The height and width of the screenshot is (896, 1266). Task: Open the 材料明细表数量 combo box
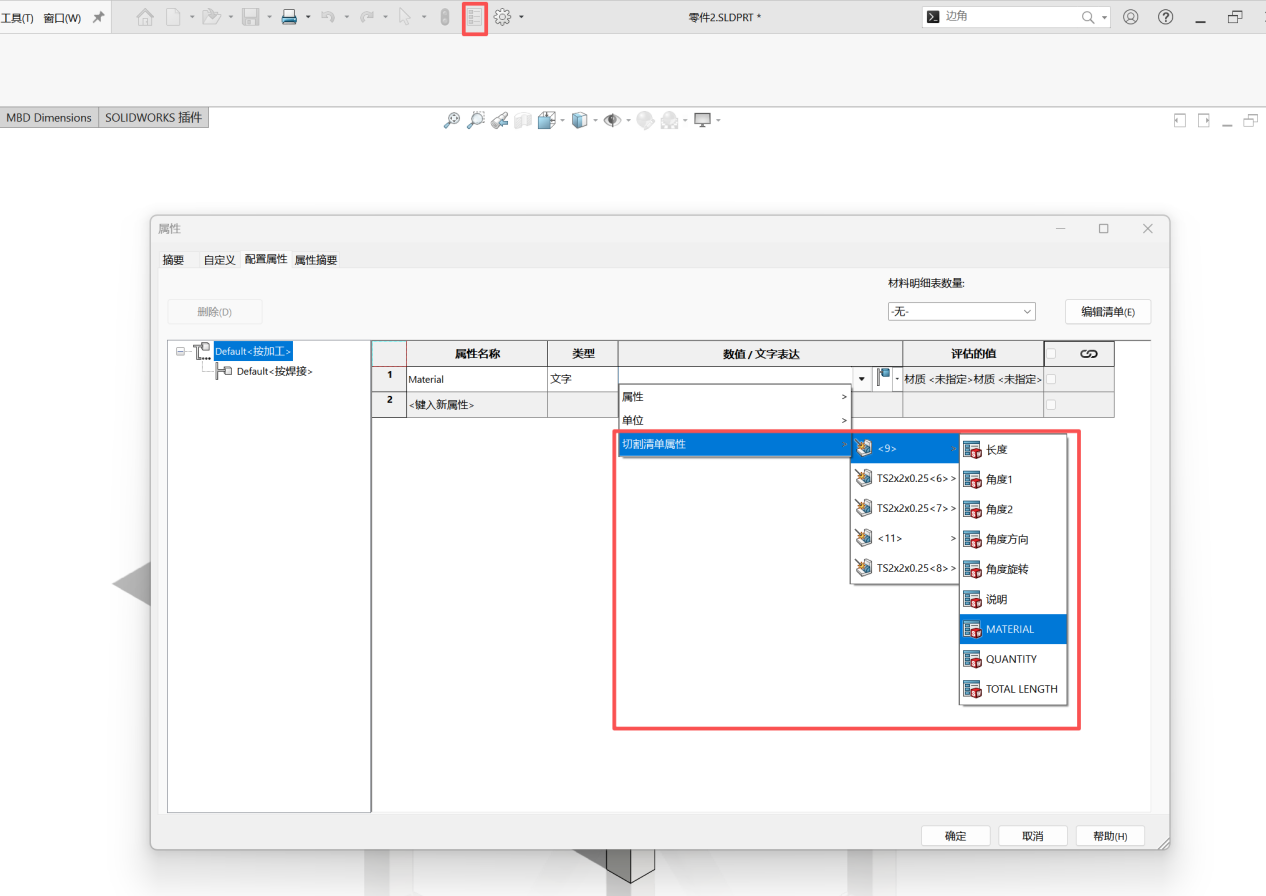click(961, 312)
